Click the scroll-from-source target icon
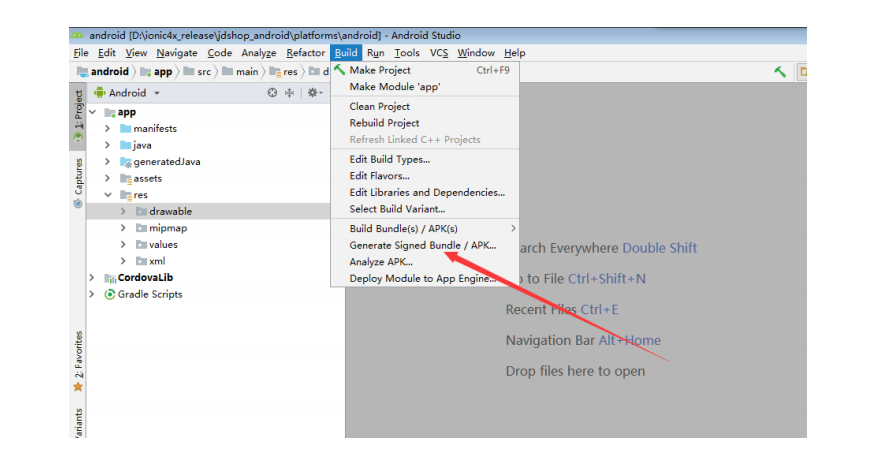The image size is (876, 467). pos(272,93)
